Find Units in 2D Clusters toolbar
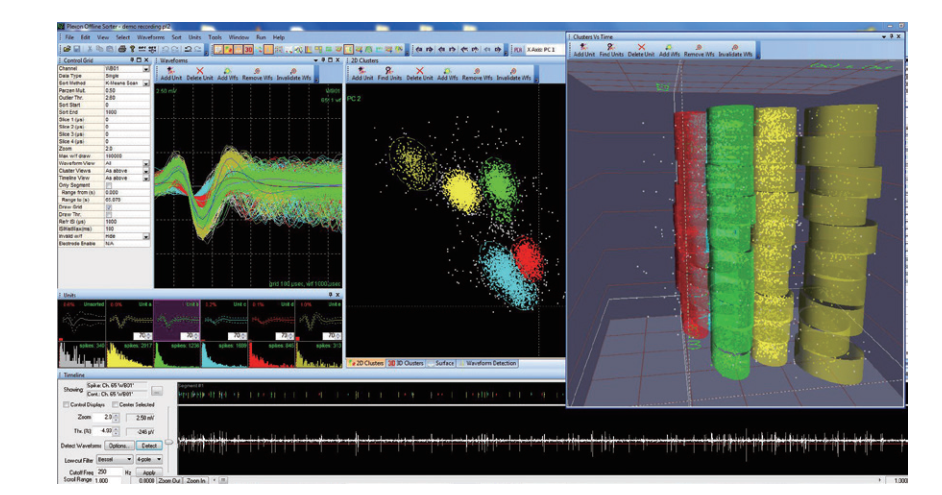This screenshot has height=495, width=942. pos(389,74)
